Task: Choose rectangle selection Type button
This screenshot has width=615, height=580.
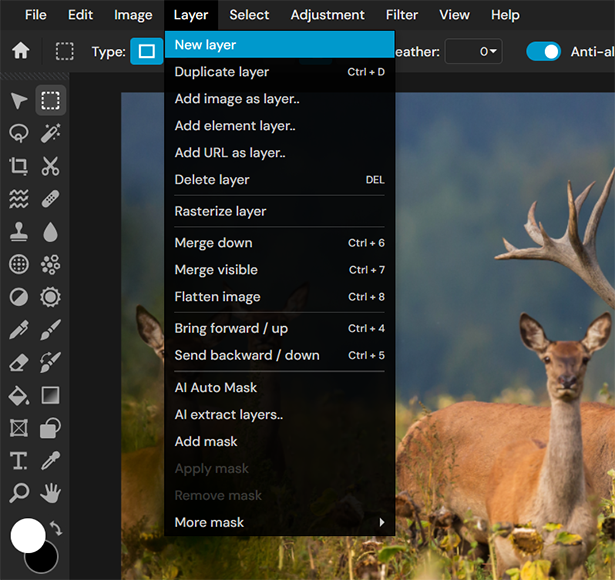Action: click(x=147, y=51)
